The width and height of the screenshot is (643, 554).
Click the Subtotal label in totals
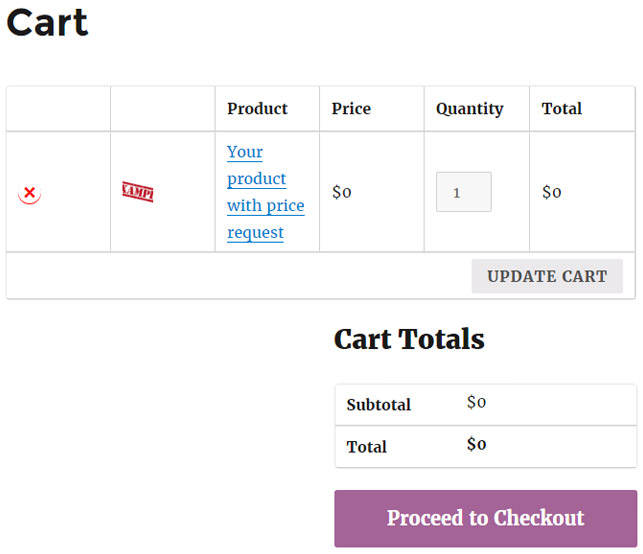pos(379,405)
